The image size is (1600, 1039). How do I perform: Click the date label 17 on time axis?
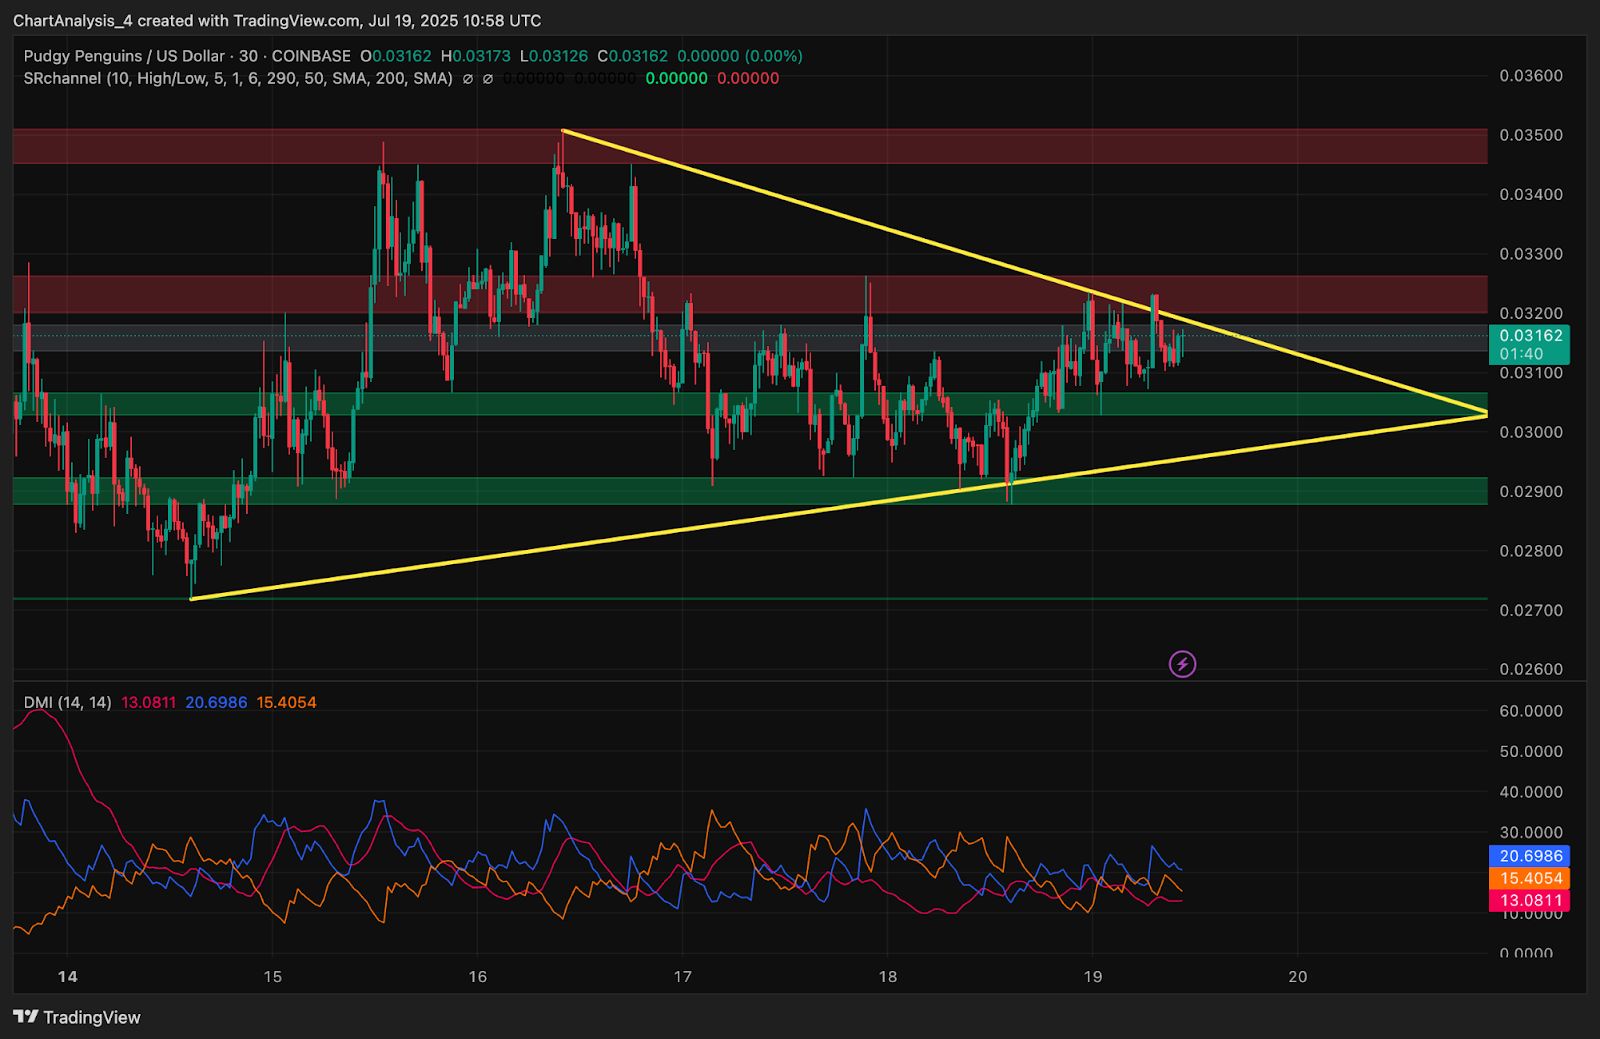(683, 976)
